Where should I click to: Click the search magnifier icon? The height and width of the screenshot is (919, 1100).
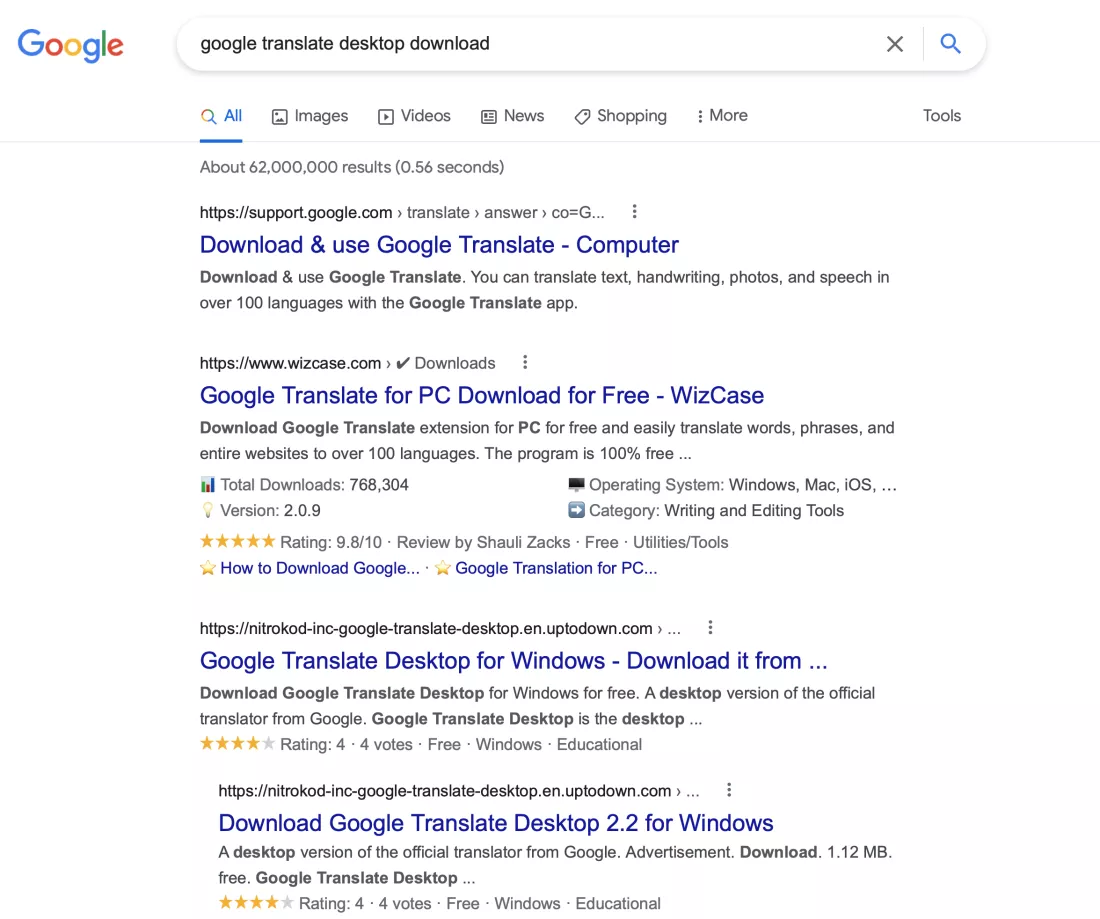(x=950, y=43)
